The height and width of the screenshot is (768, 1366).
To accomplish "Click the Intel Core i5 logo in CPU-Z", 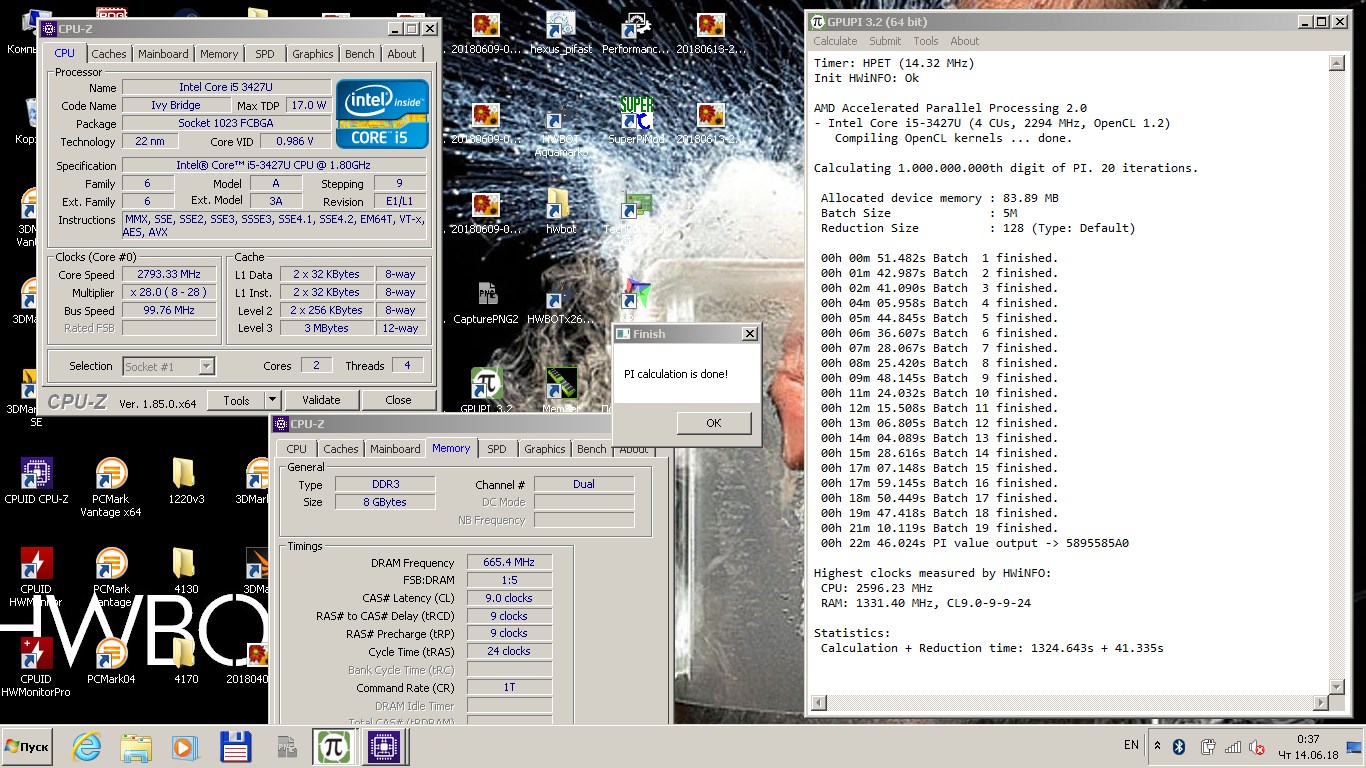I will [x=382, y=114].
